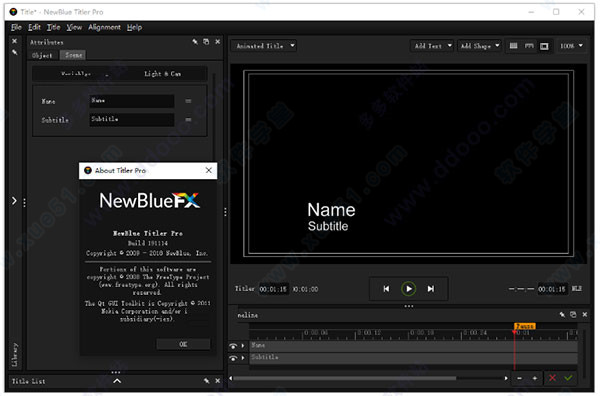This screenshot has height=396, width=600.
Task: Close the Title List panel
Action: click(217, 381)
